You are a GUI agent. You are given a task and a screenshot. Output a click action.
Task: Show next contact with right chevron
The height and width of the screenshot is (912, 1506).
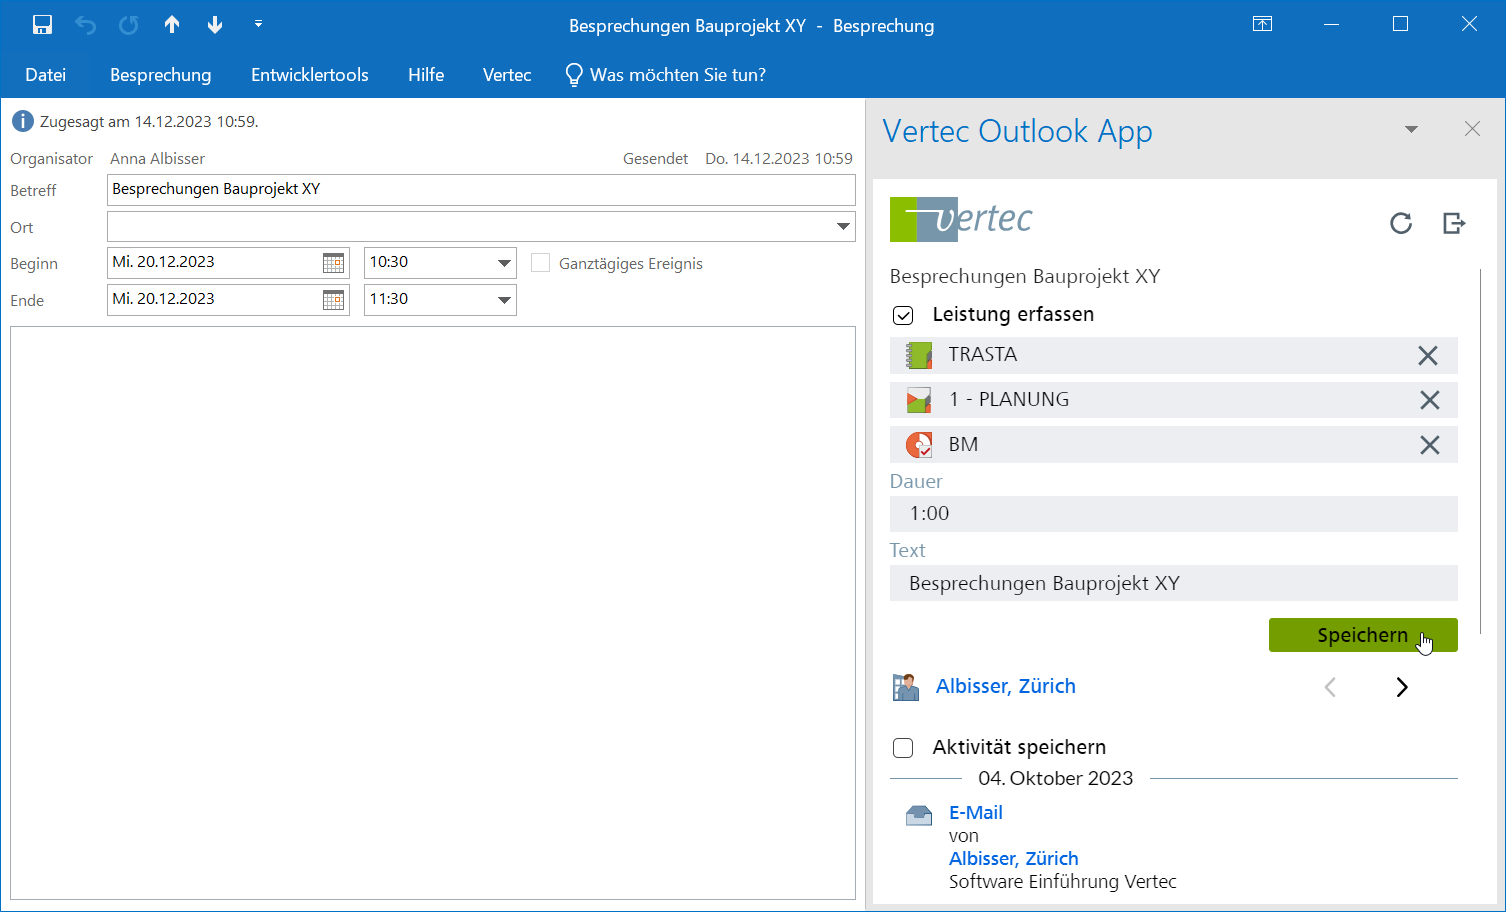(x=1401, y=687)
